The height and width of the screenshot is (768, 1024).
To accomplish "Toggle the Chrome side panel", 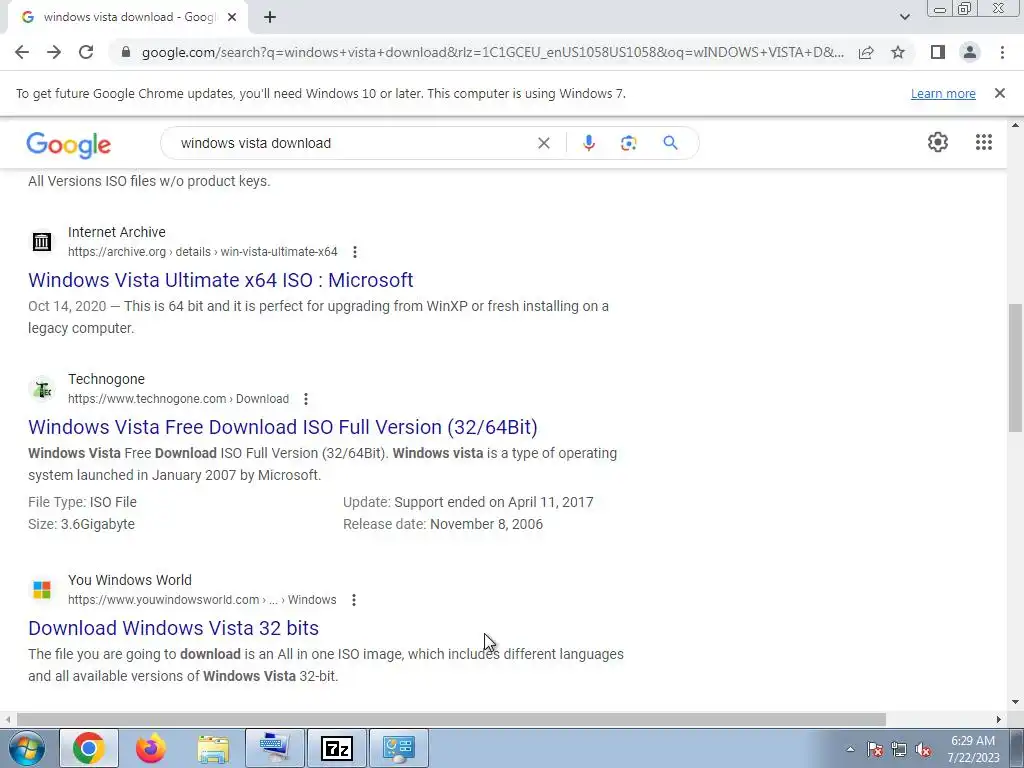I will click(938, 52).
